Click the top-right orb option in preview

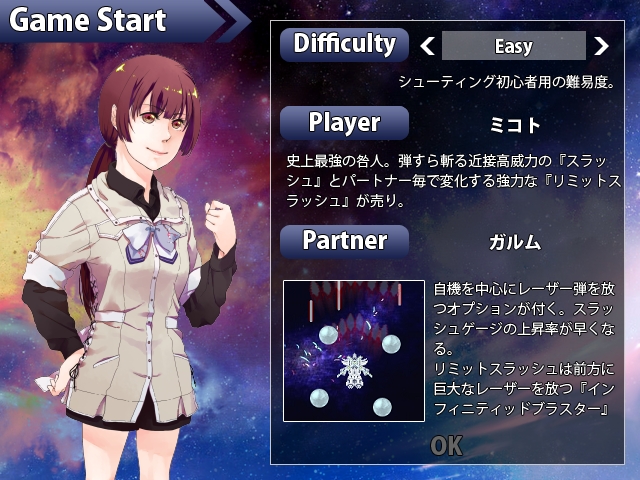coord(391,344)
